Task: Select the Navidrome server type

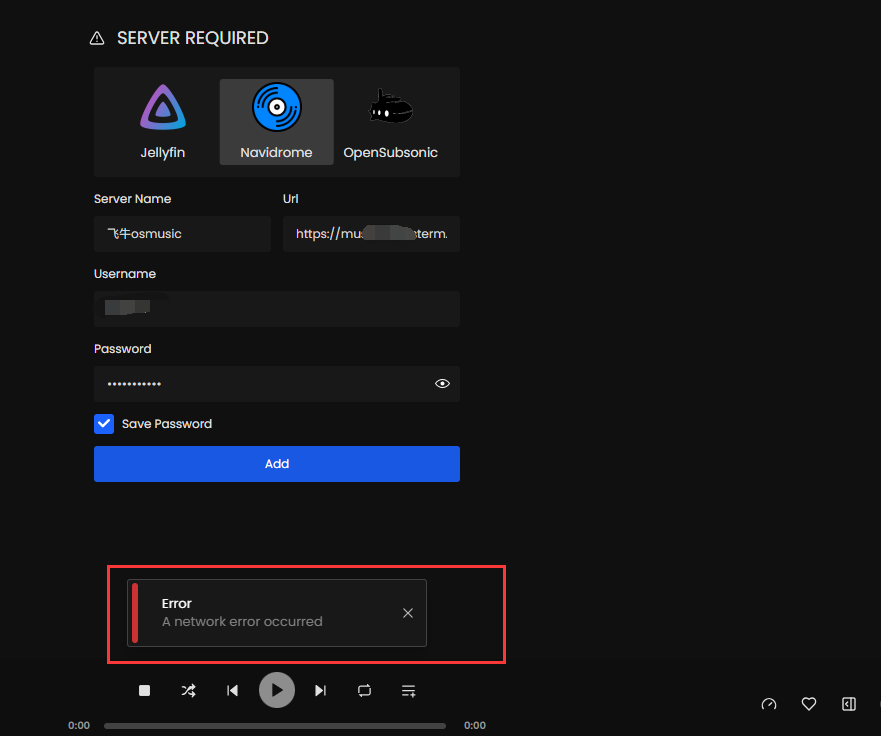Action: pos(276,122)
